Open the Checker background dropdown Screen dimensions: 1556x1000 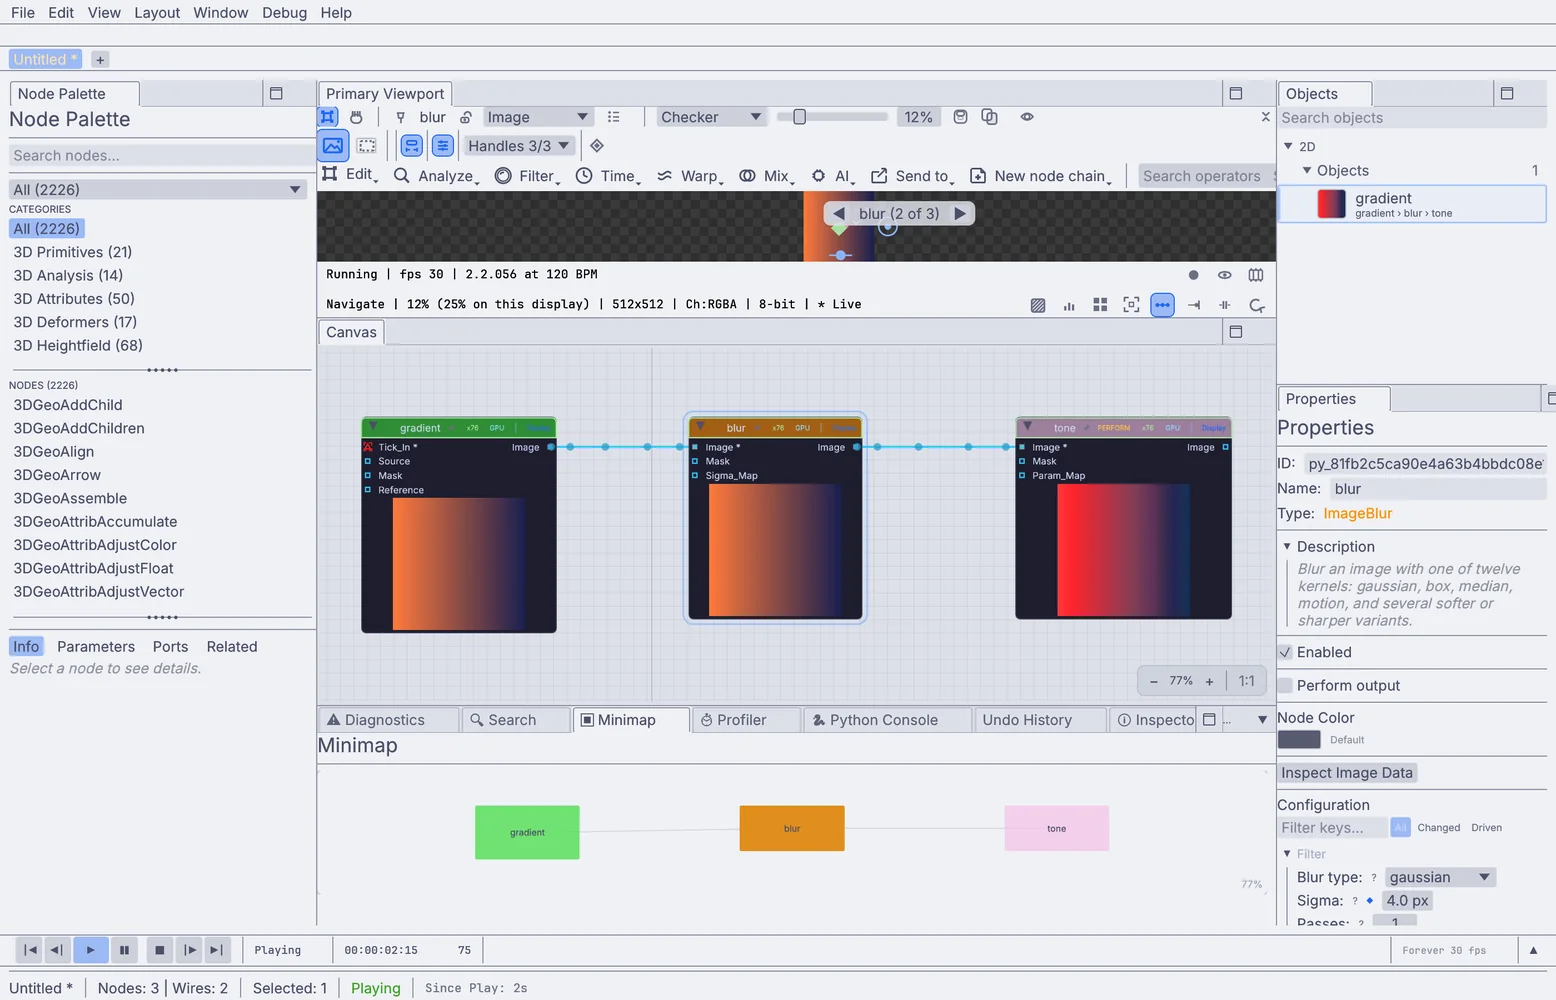pos(711,117)
